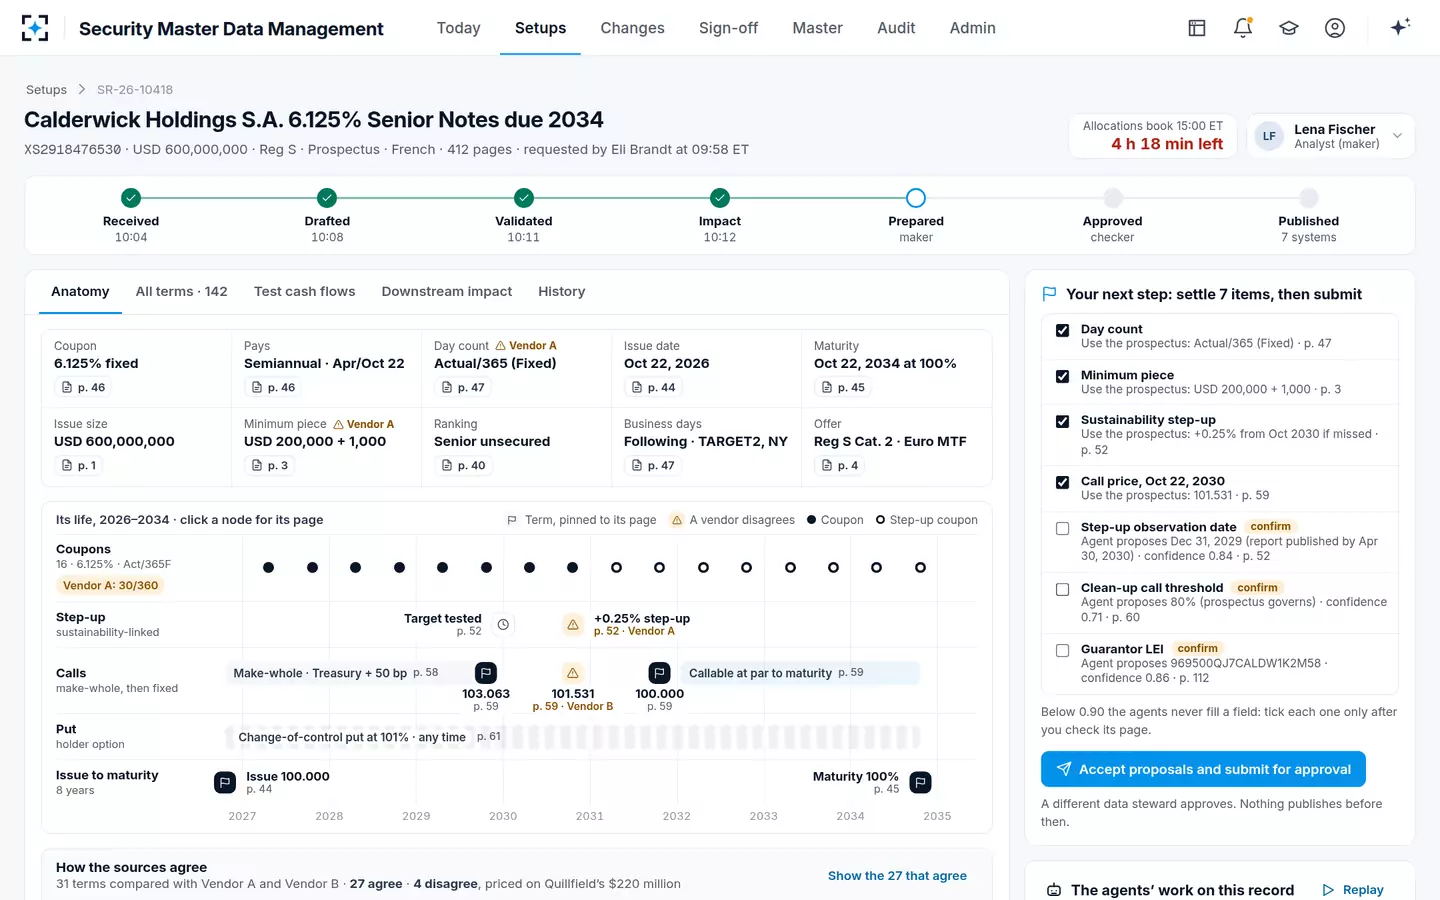Launch the AI sparkle assistant icon
Screen dimensions: 1440x900
(x=1400, y=27)
